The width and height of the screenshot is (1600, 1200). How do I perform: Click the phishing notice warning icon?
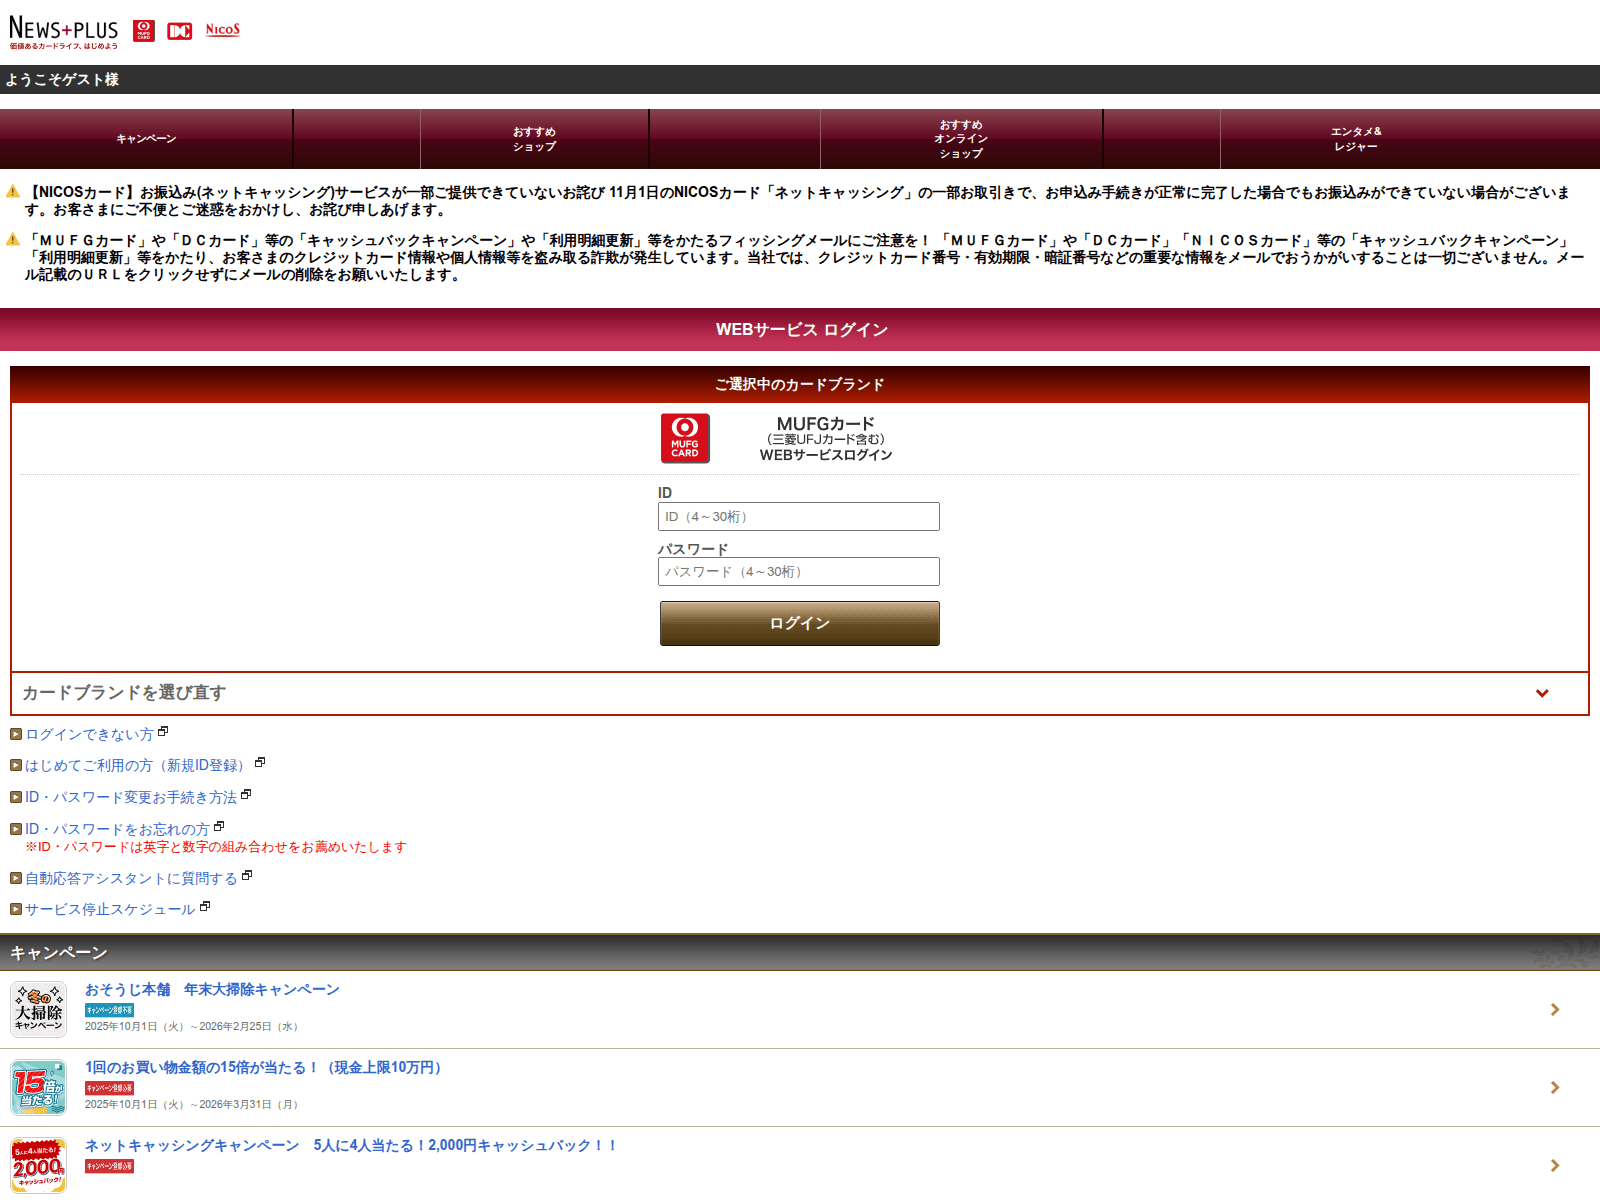[13, 239]
